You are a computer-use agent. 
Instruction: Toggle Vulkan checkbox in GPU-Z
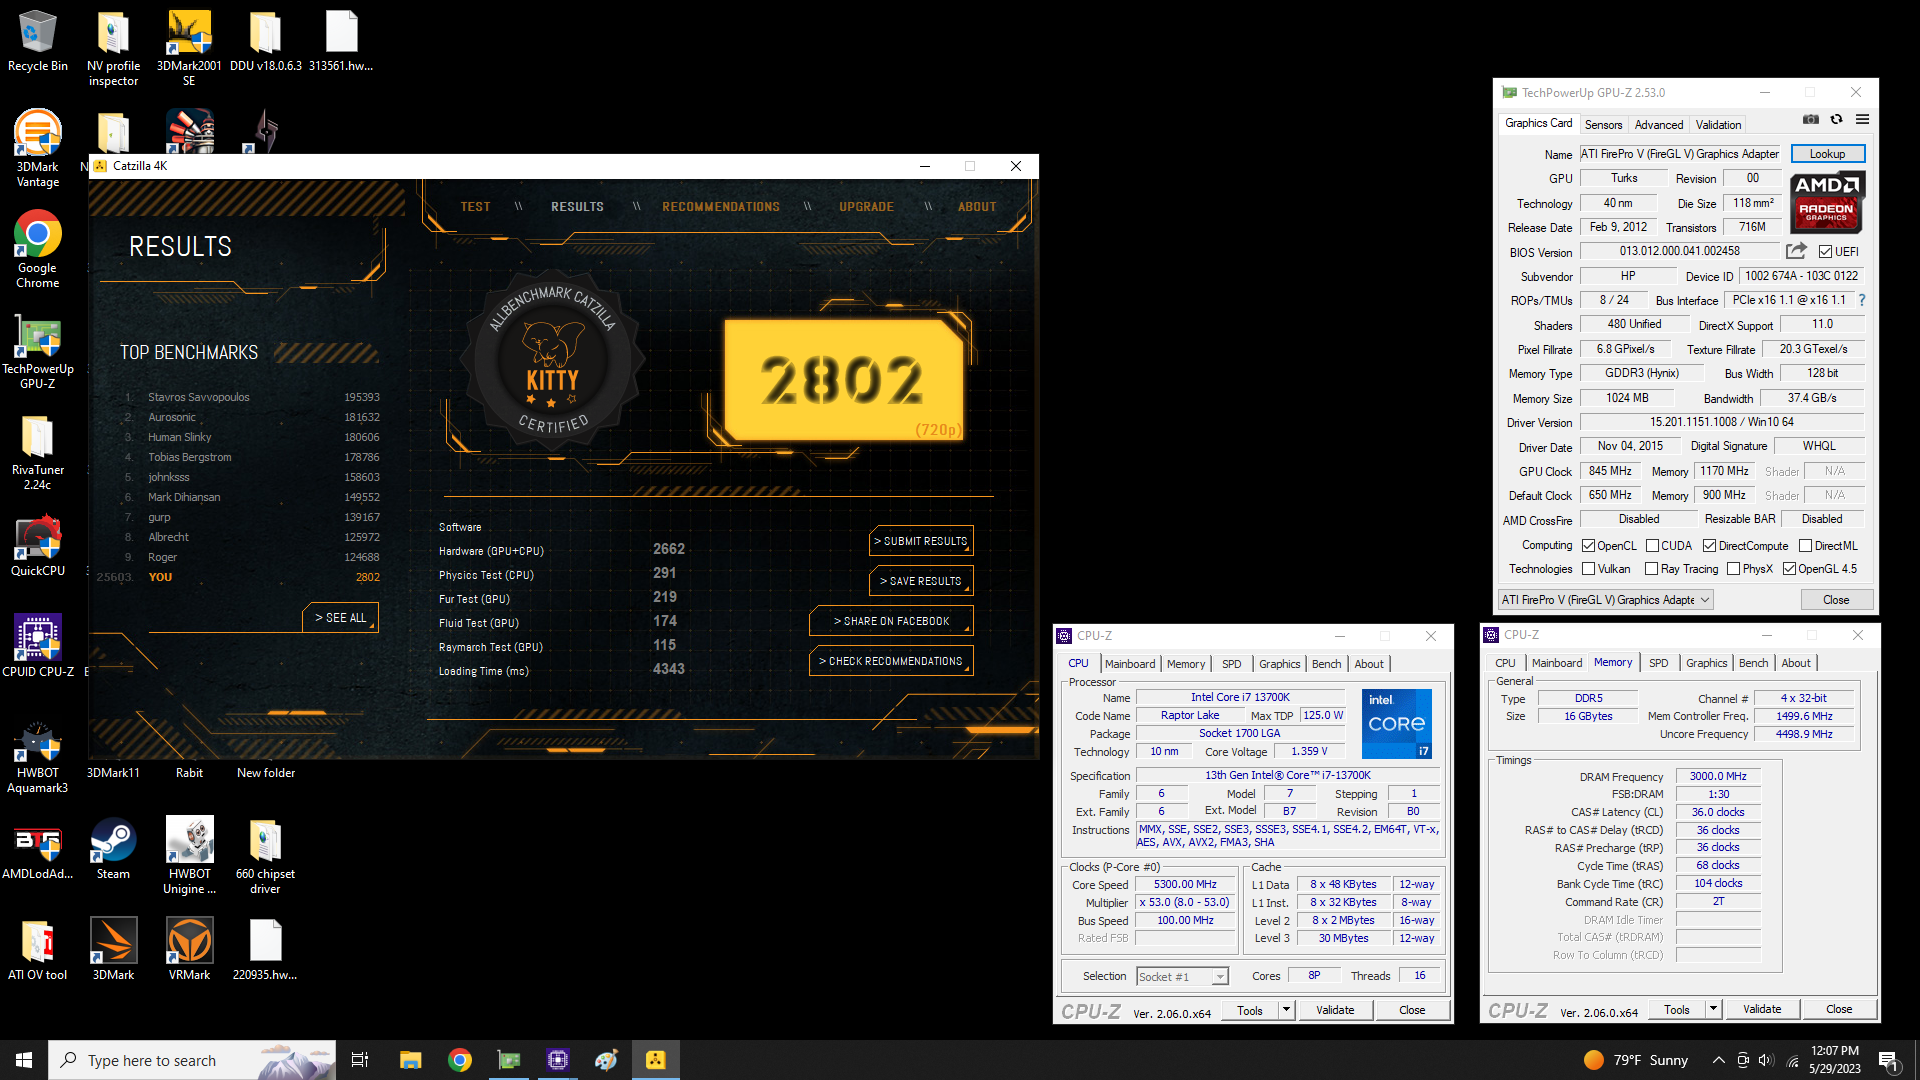click(x=1588, y=569)
